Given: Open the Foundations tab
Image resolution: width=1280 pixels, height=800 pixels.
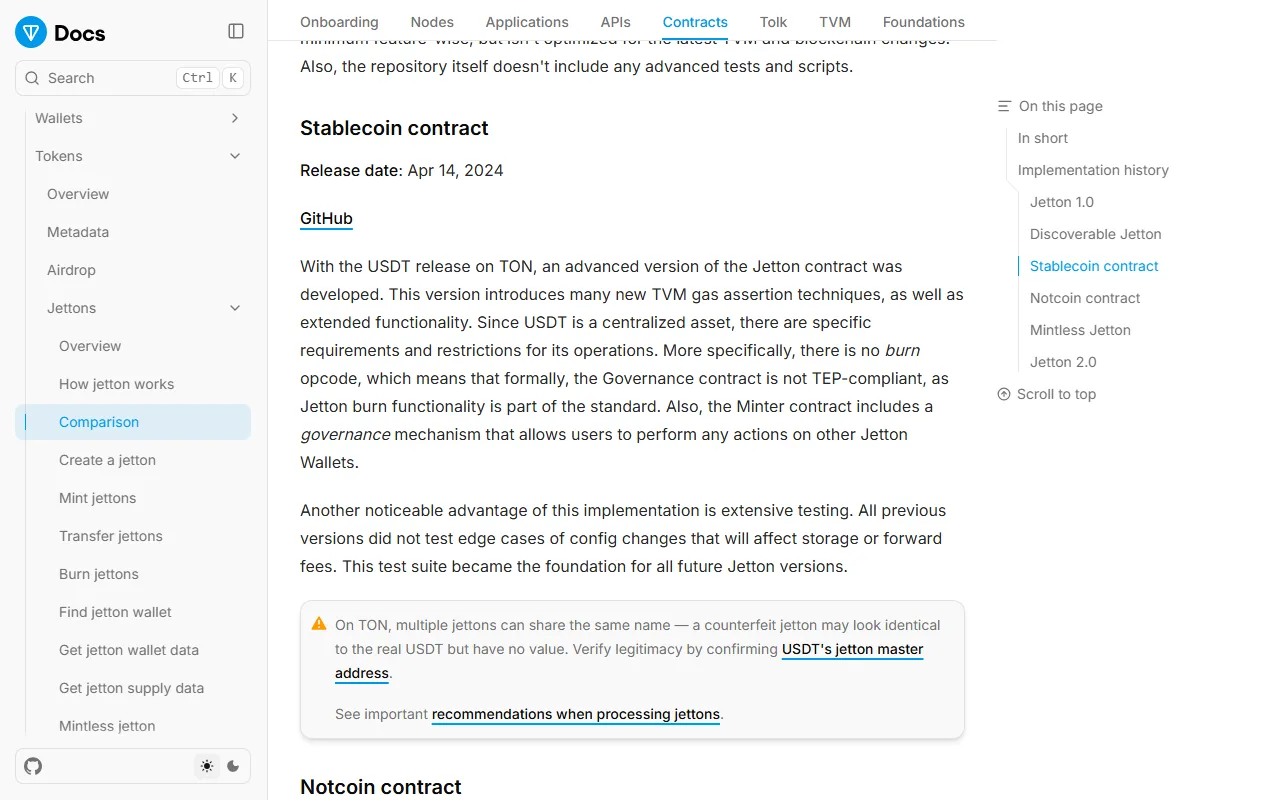Looking at the screenshot, I should [924, 22].
